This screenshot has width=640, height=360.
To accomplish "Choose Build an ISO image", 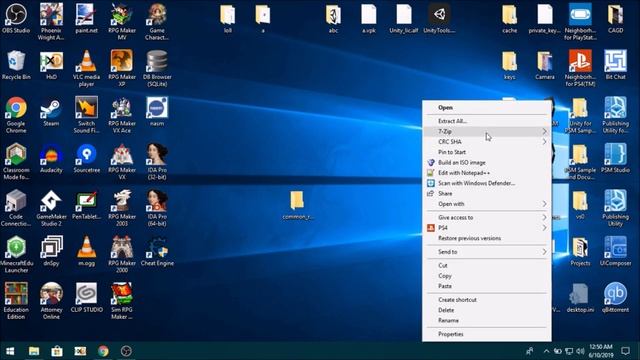I will point(487,162).
